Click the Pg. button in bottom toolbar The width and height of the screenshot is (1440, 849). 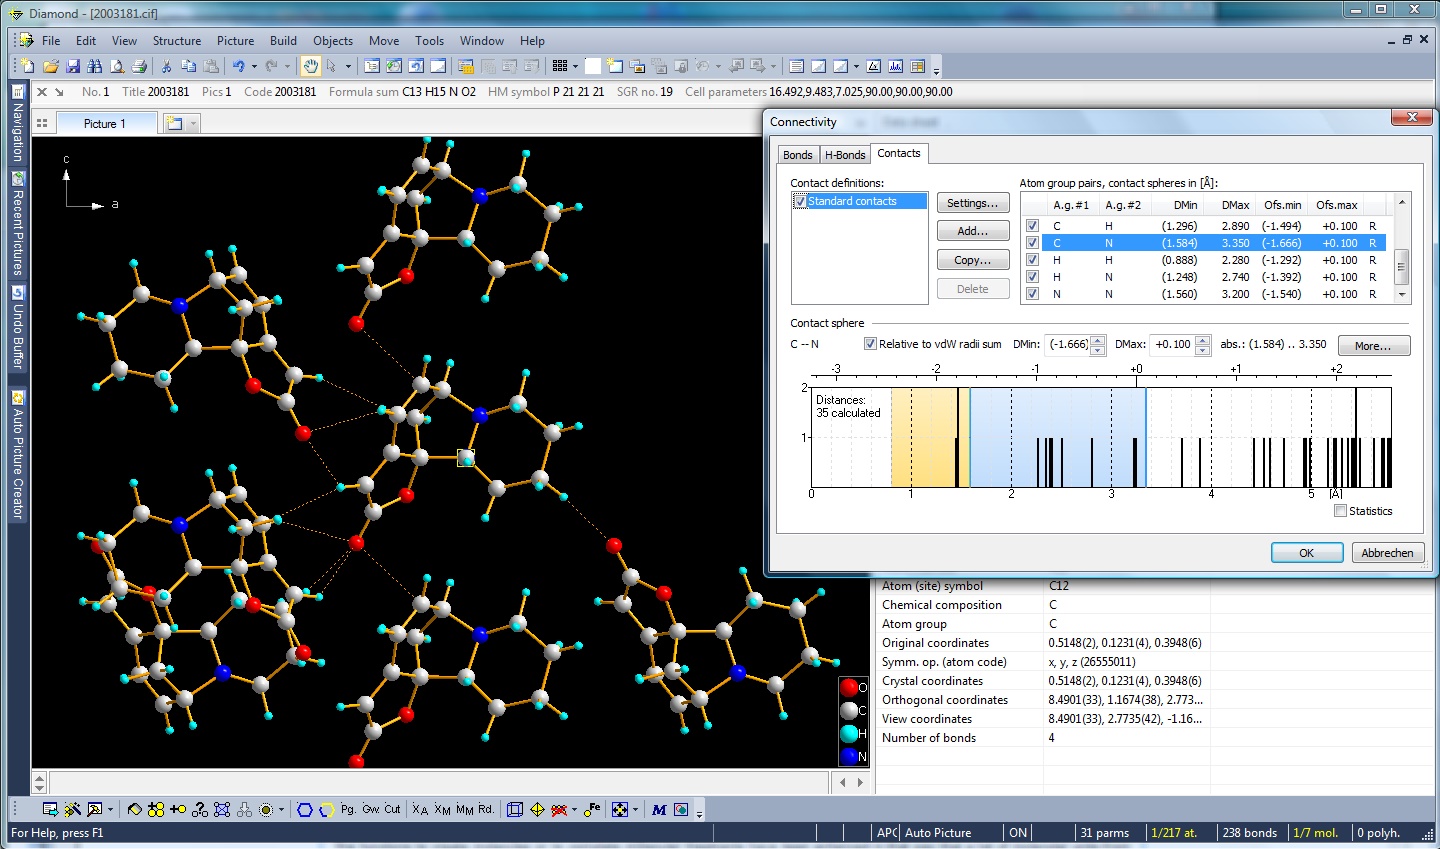pyautogui.click(x=348, y=809)
